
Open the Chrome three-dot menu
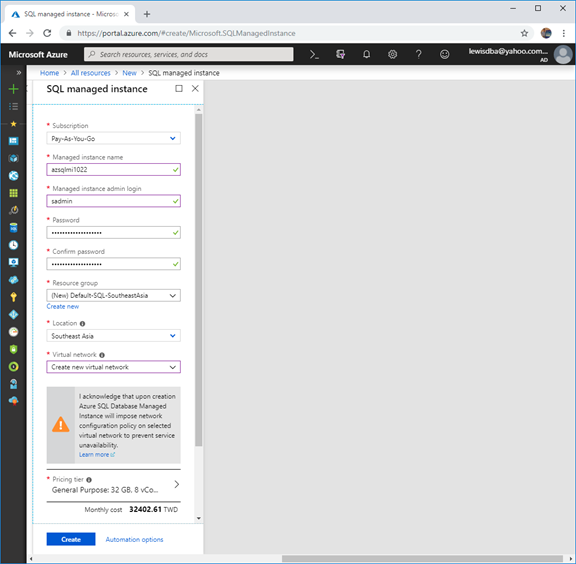pos(564,33)
